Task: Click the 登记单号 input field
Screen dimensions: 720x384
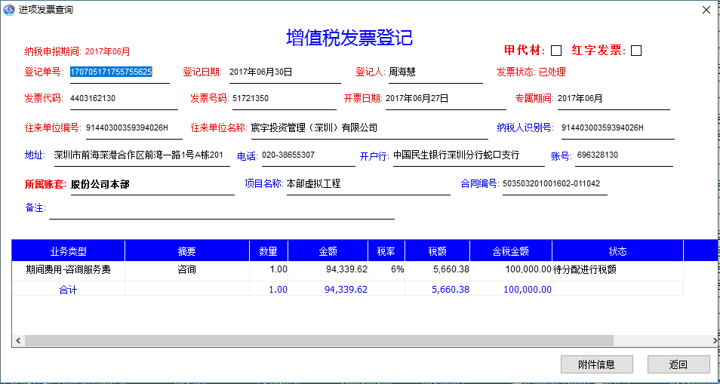Action: point(119,73)
